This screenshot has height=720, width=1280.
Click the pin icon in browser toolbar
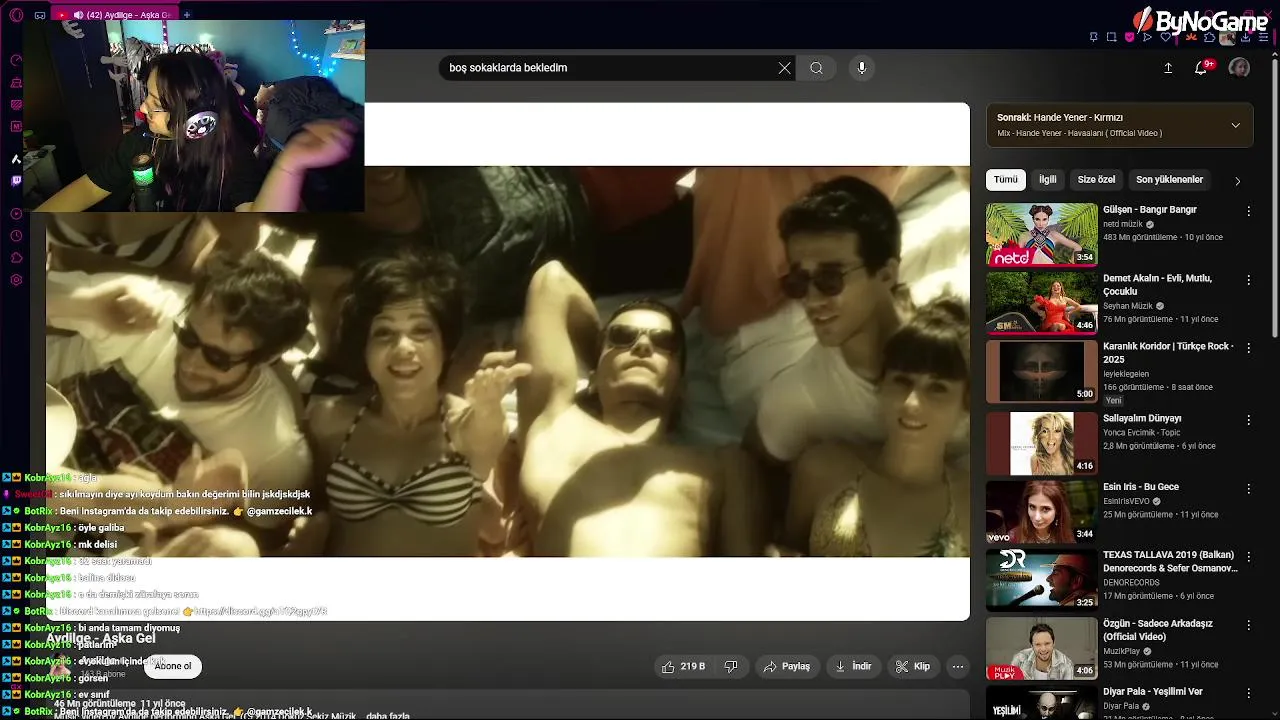point(1094,37)
